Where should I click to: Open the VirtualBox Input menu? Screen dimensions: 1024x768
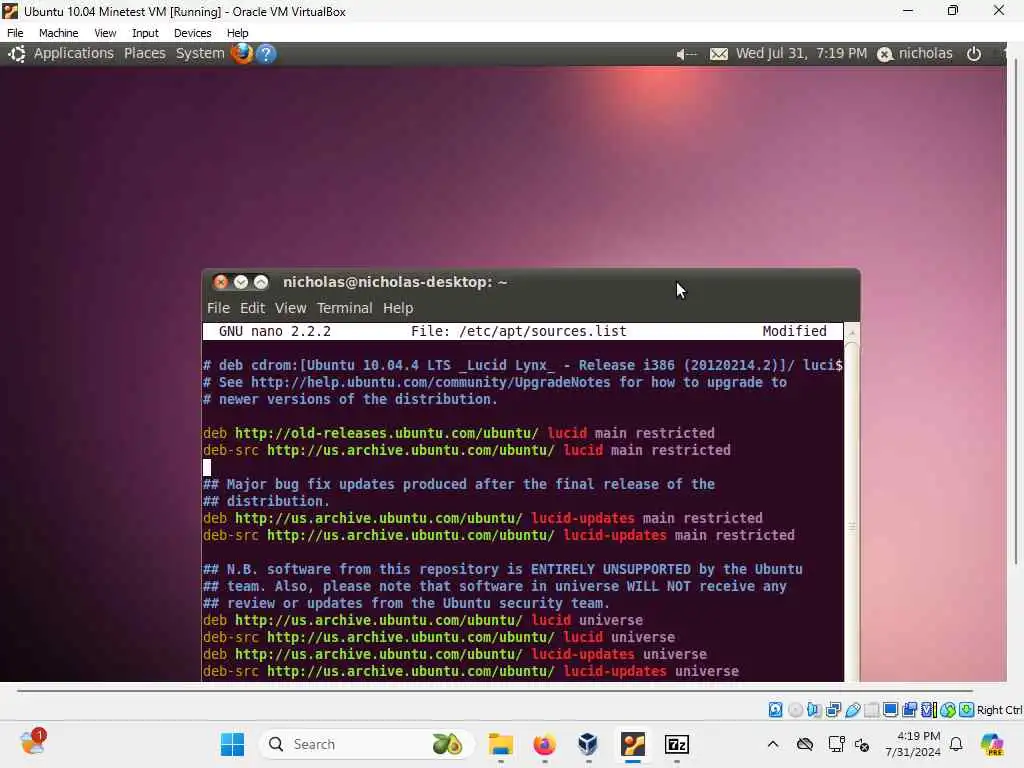pyautogui.click(x=145, y=33)
